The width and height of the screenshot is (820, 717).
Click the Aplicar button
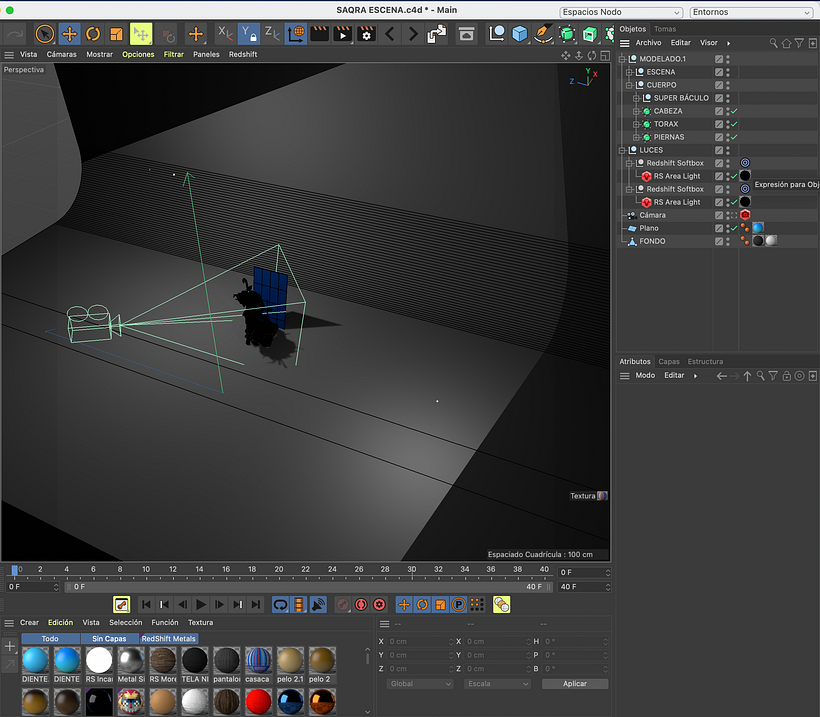pyautogui.click(x=575, y=684)
